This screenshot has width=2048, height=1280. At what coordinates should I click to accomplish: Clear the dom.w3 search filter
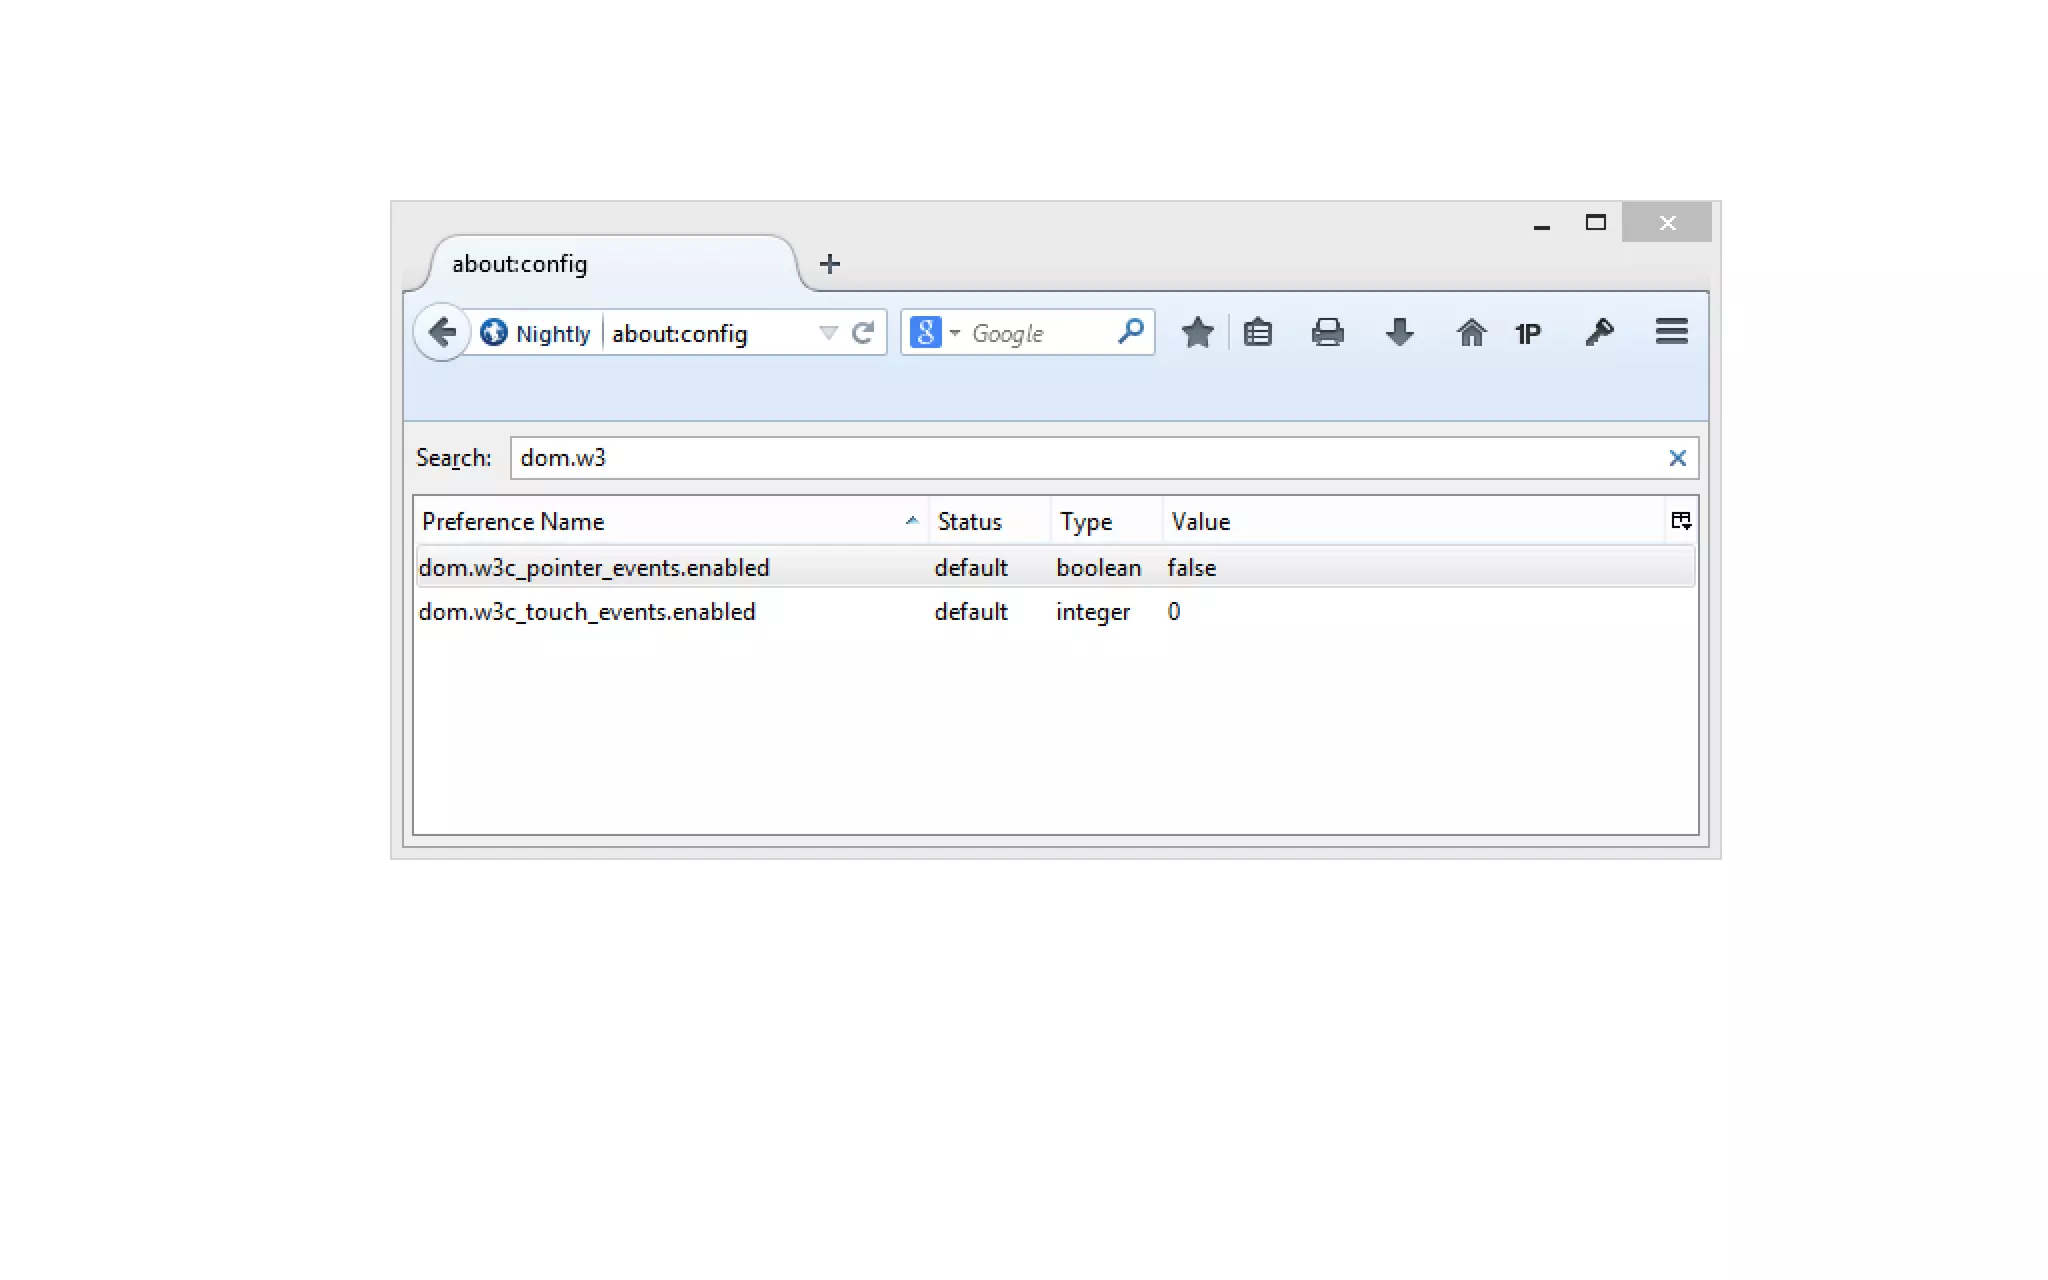click(x=1677, y=458)
